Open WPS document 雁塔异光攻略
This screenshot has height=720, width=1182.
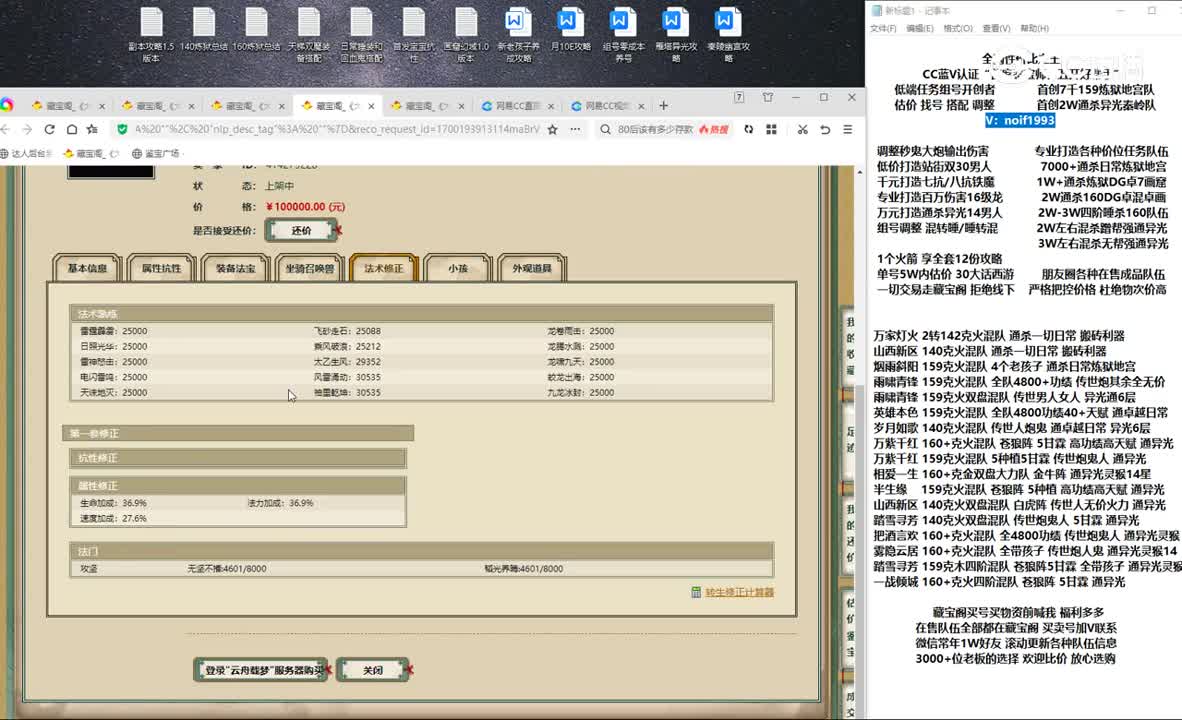(x=675, y=35)
